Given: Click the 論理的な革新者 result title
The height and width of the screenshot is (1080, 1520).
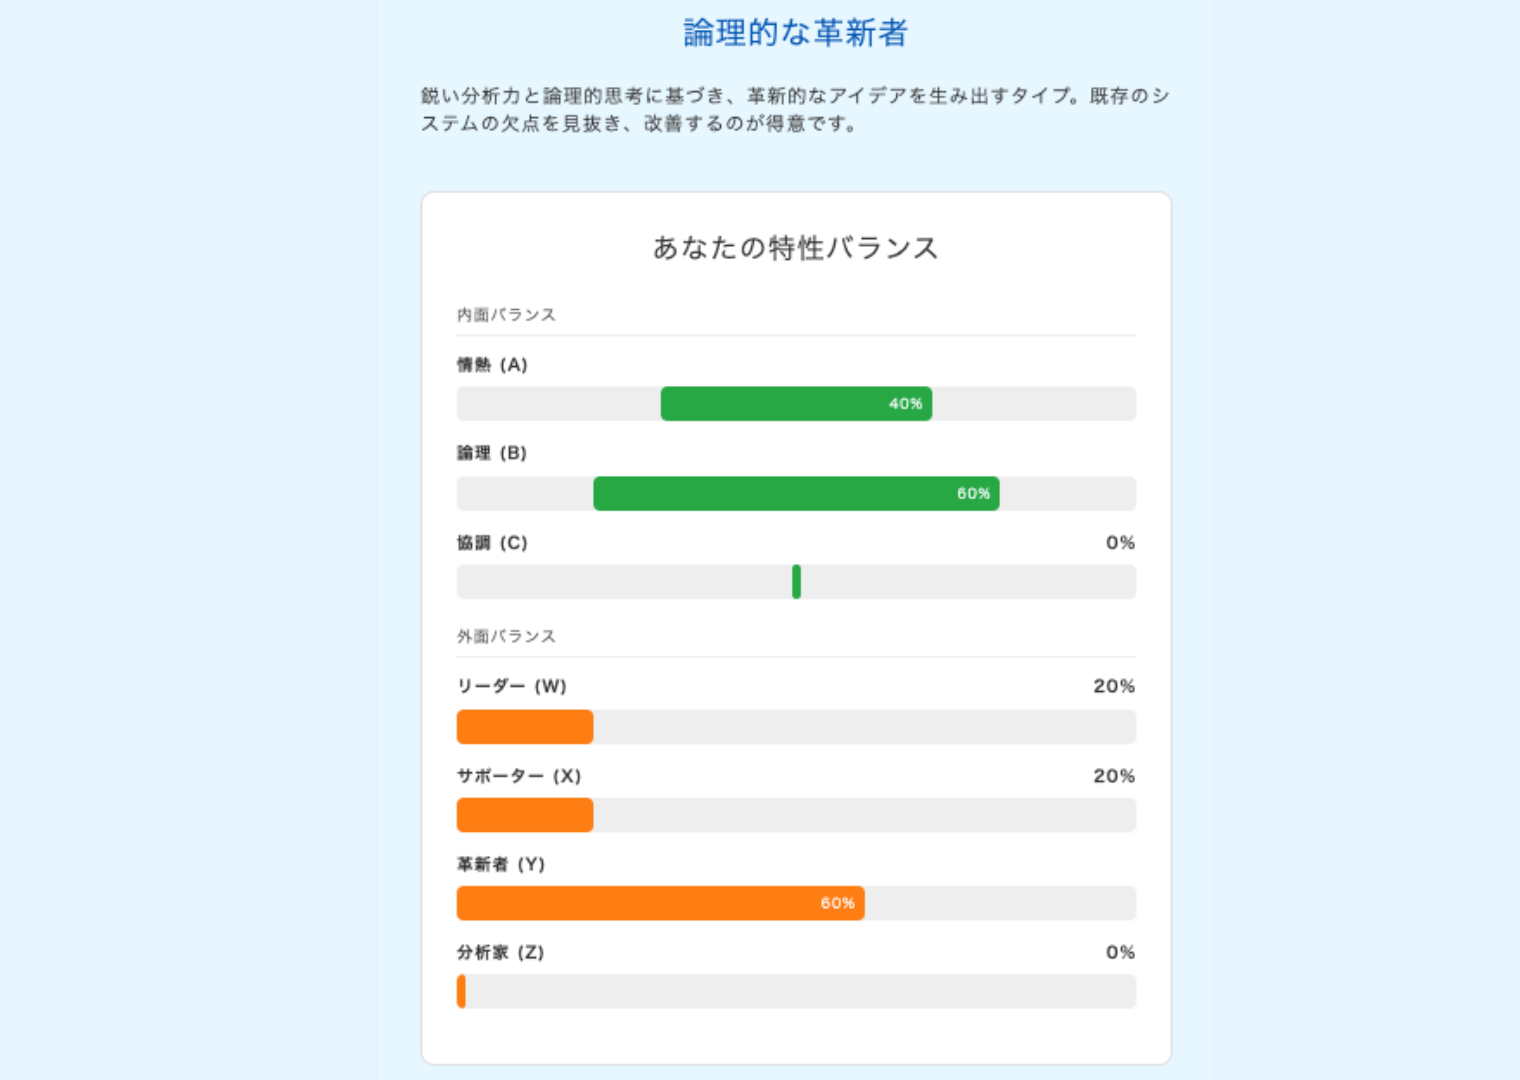Looking at the screenshot, I should 795,33.
